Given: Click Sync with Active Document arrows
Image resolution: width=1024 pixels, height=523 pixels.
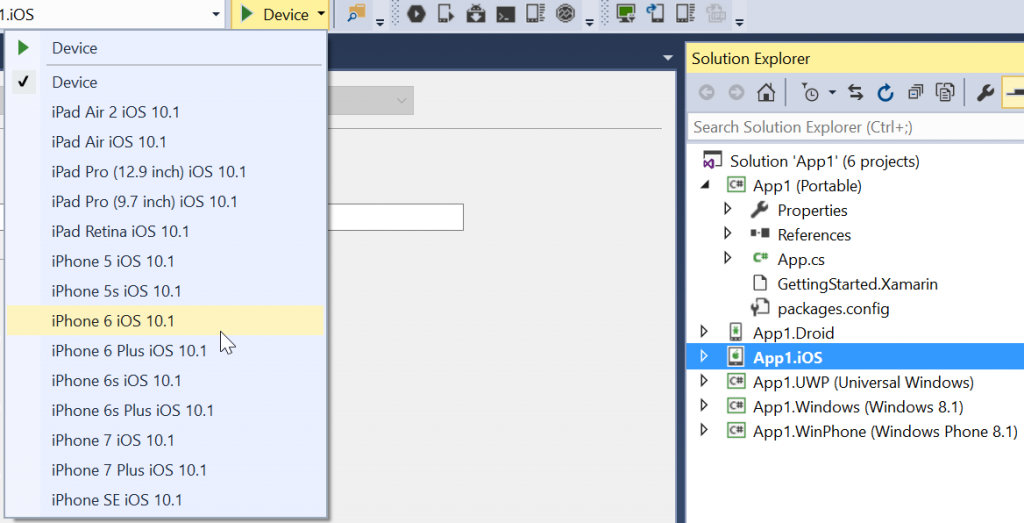Looking at the screenshot, I should (856, 93).
